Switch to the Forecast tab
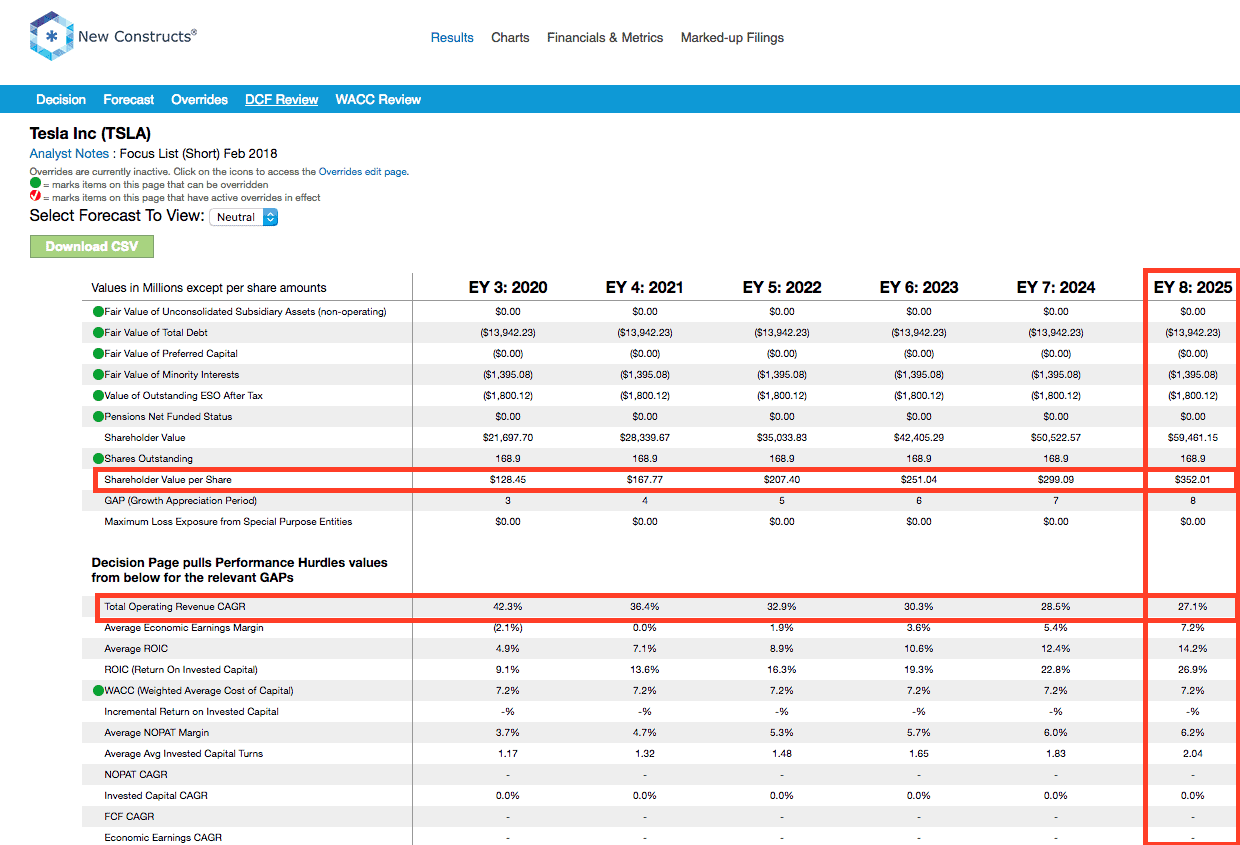Viewport: 1240px width, 845px height. (129, 100)
